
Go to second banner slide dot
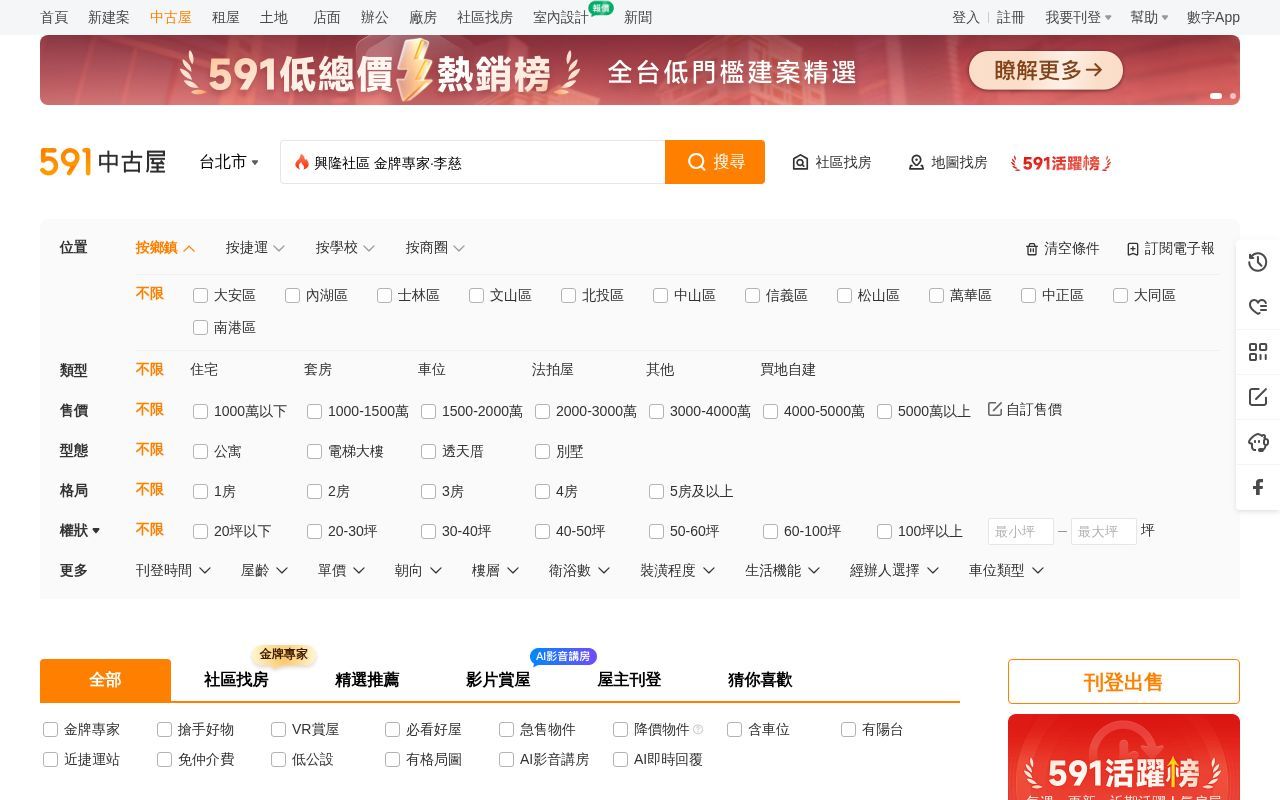pyautogui.click(x=1233, y=96)
